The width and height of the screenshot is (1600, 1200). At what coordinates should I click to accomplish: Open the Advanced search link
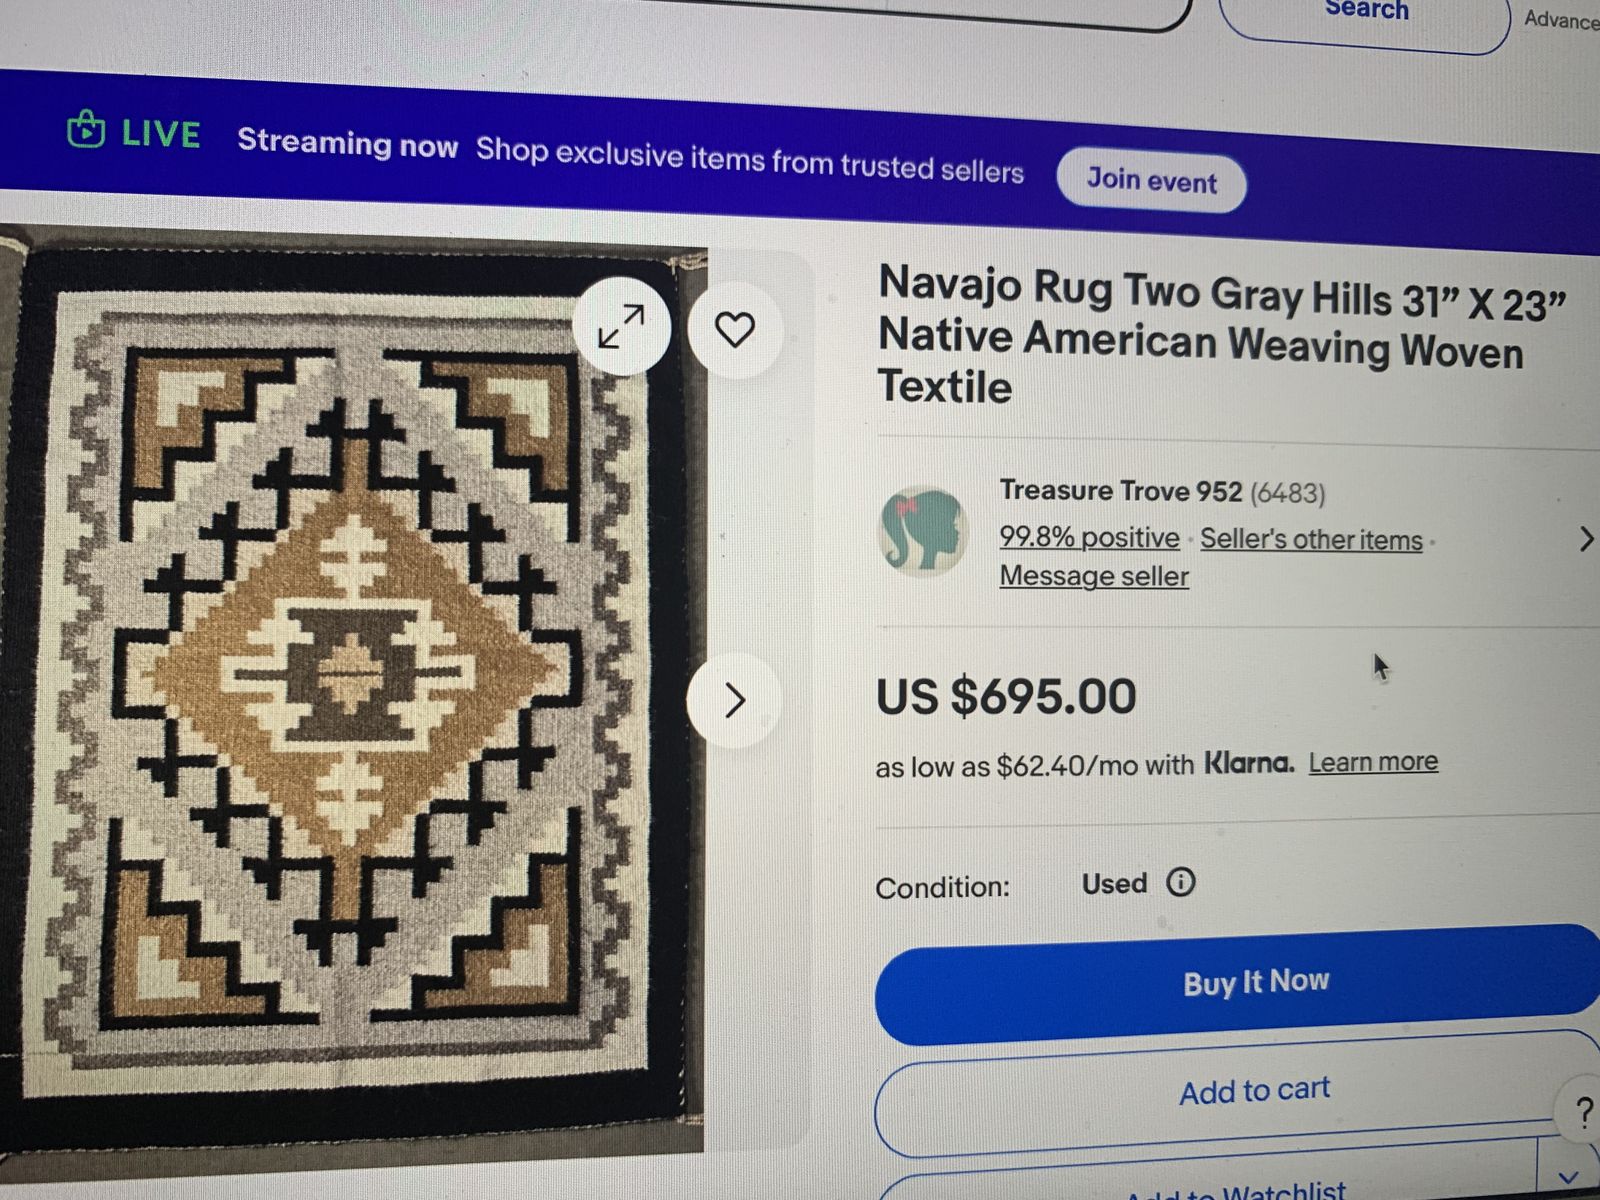click(1560, 20)
